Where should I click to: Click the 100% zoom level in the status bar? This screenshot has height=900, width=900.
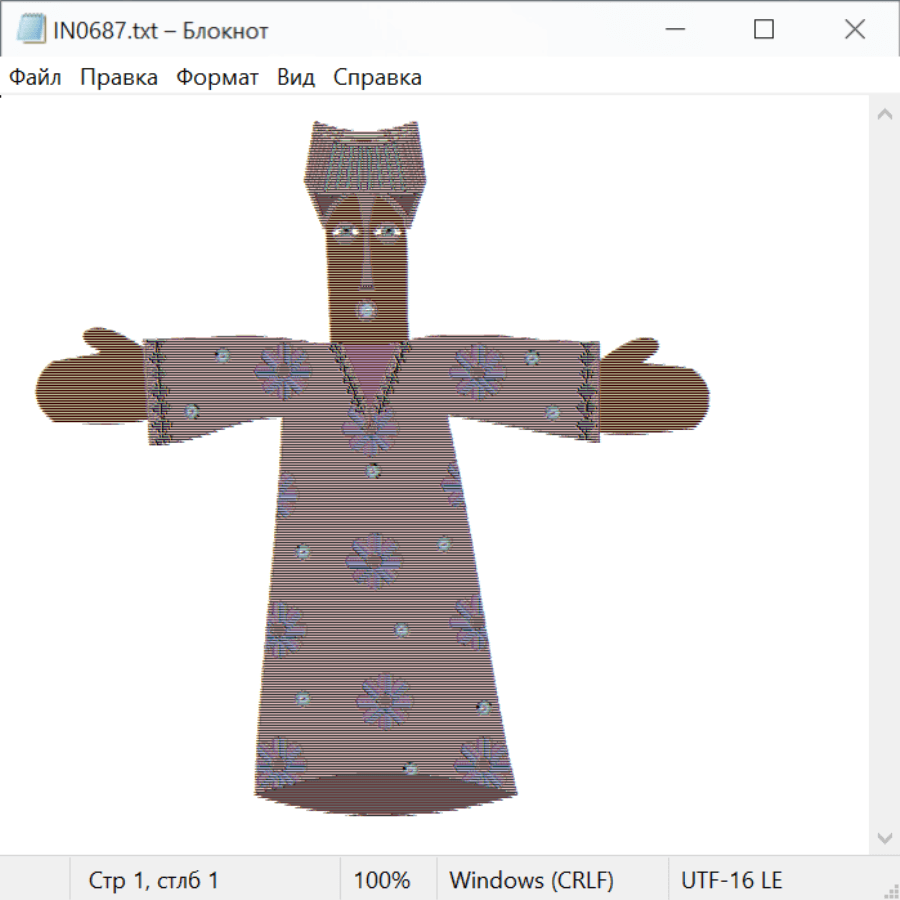(x=382, y=881)
